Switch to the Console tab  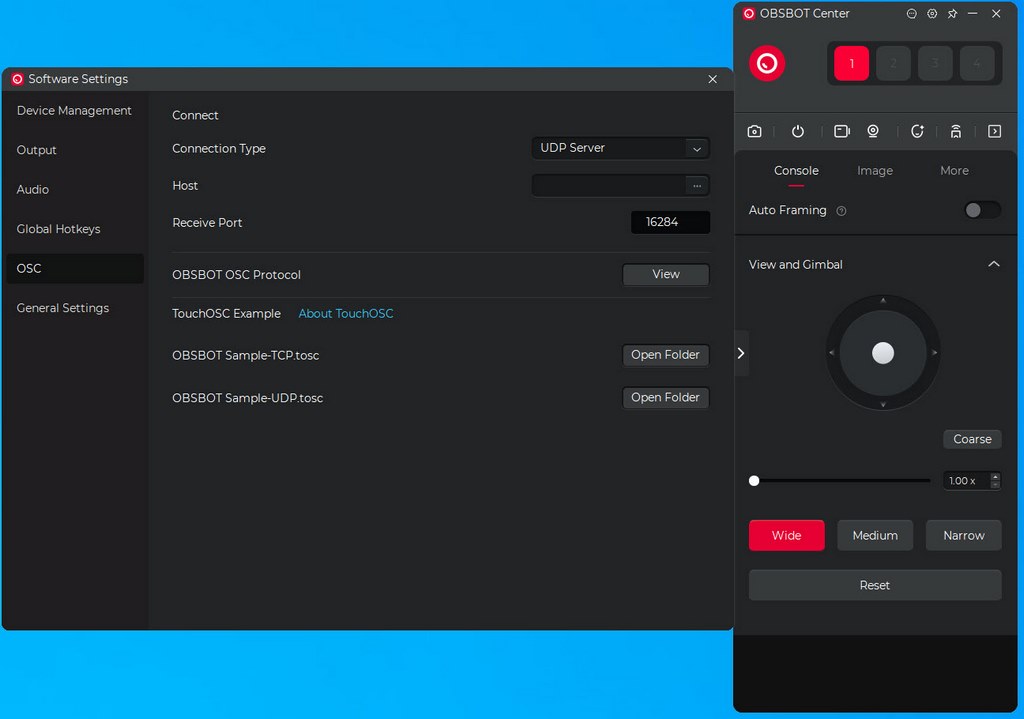pyautogui.click(x=796, y=171)
